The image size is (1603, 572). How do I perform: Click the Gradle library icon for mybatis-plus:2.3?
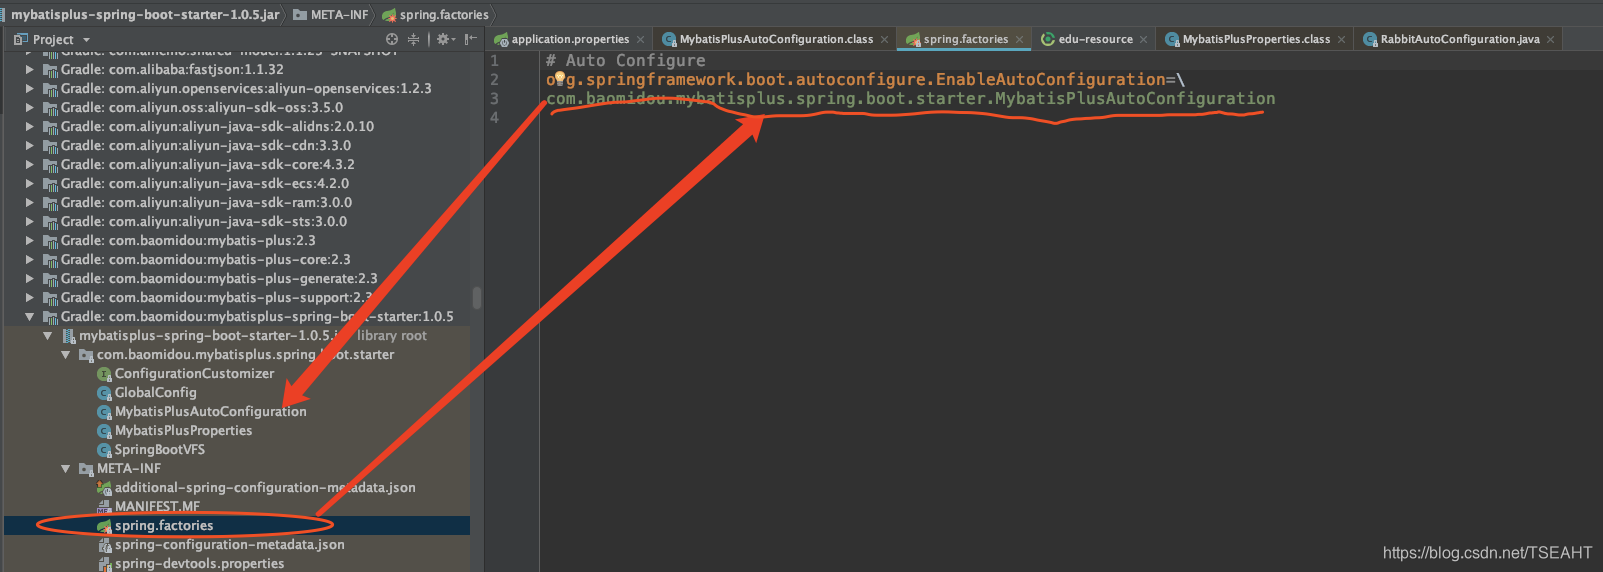coord(50,241)
